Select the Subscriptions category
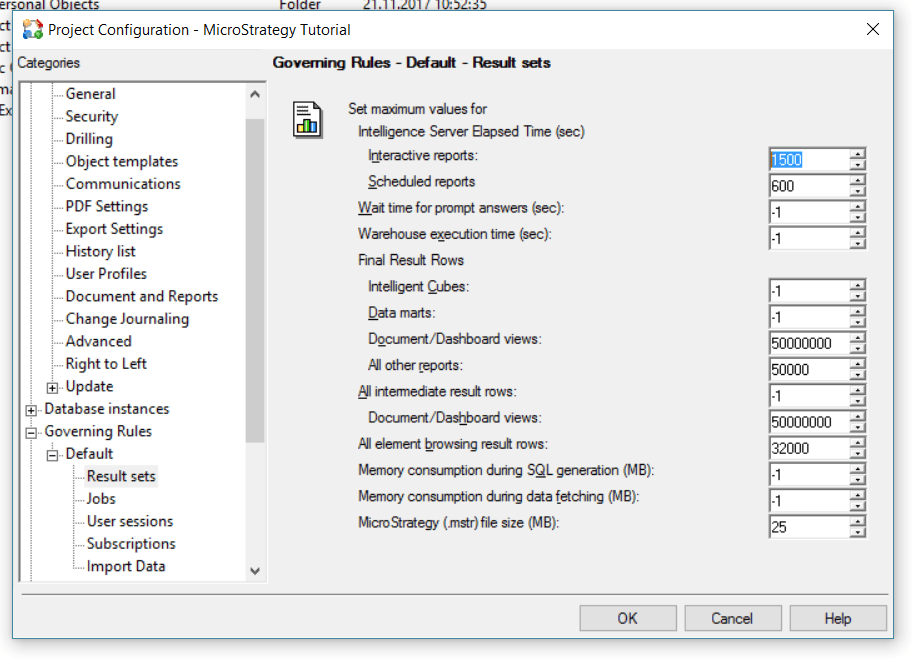The image size is (912, 668). (131, 544)
